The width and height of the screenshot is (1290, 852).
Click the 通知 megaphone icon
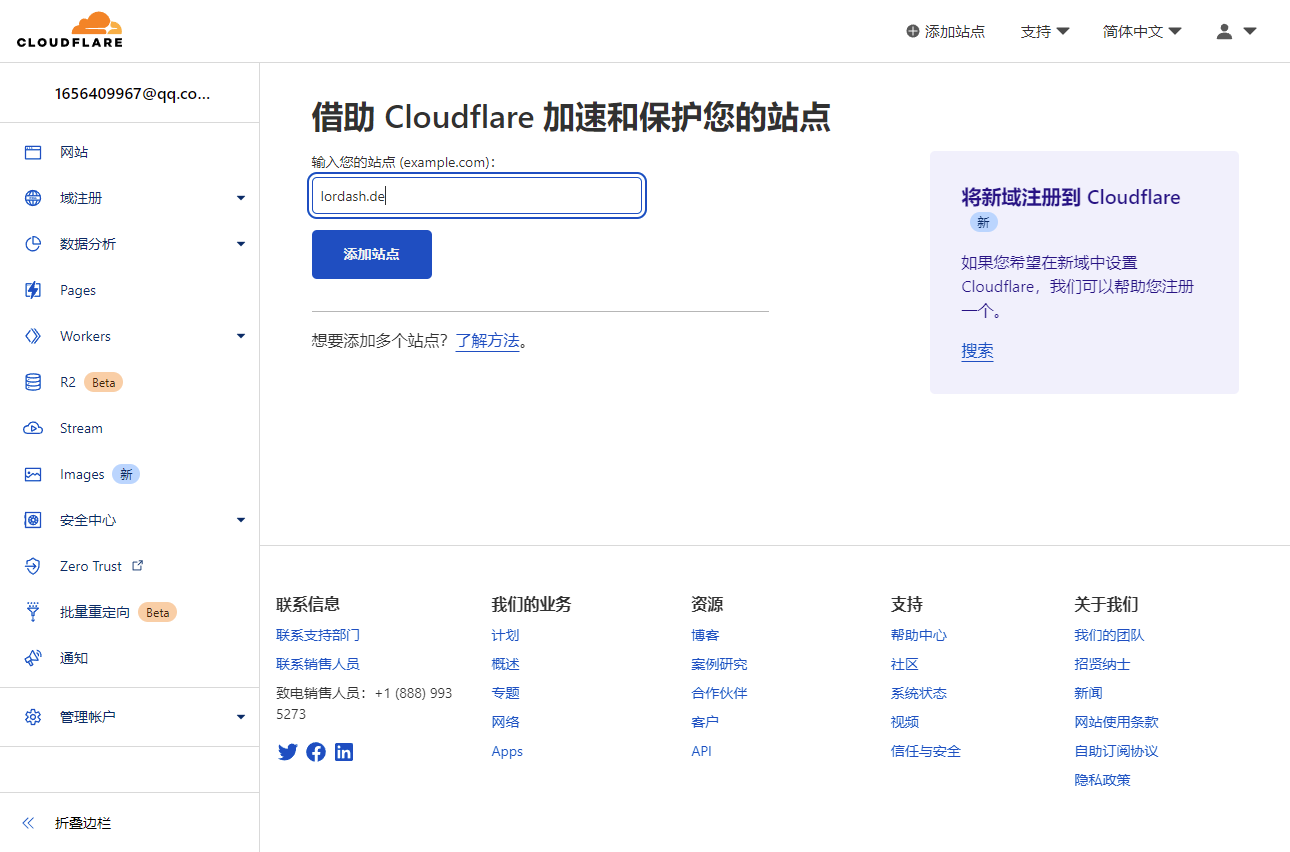[33, 658]
